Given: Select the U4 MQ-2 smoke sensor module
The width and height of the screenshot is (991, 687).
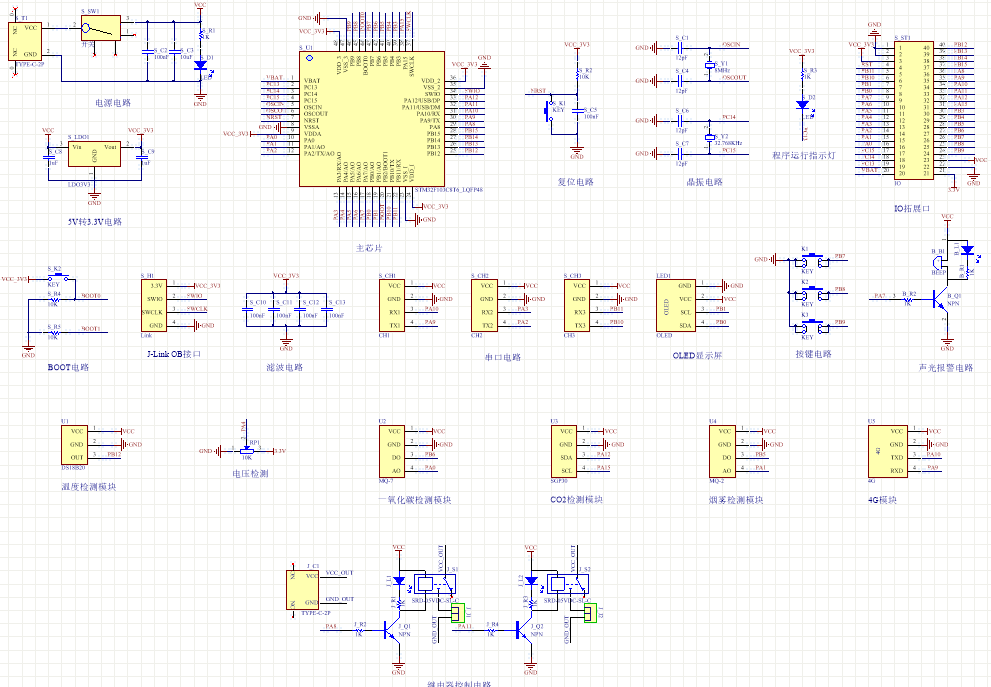Looking at the screenshot, I should pyautogui.click(x=722, y=451).
